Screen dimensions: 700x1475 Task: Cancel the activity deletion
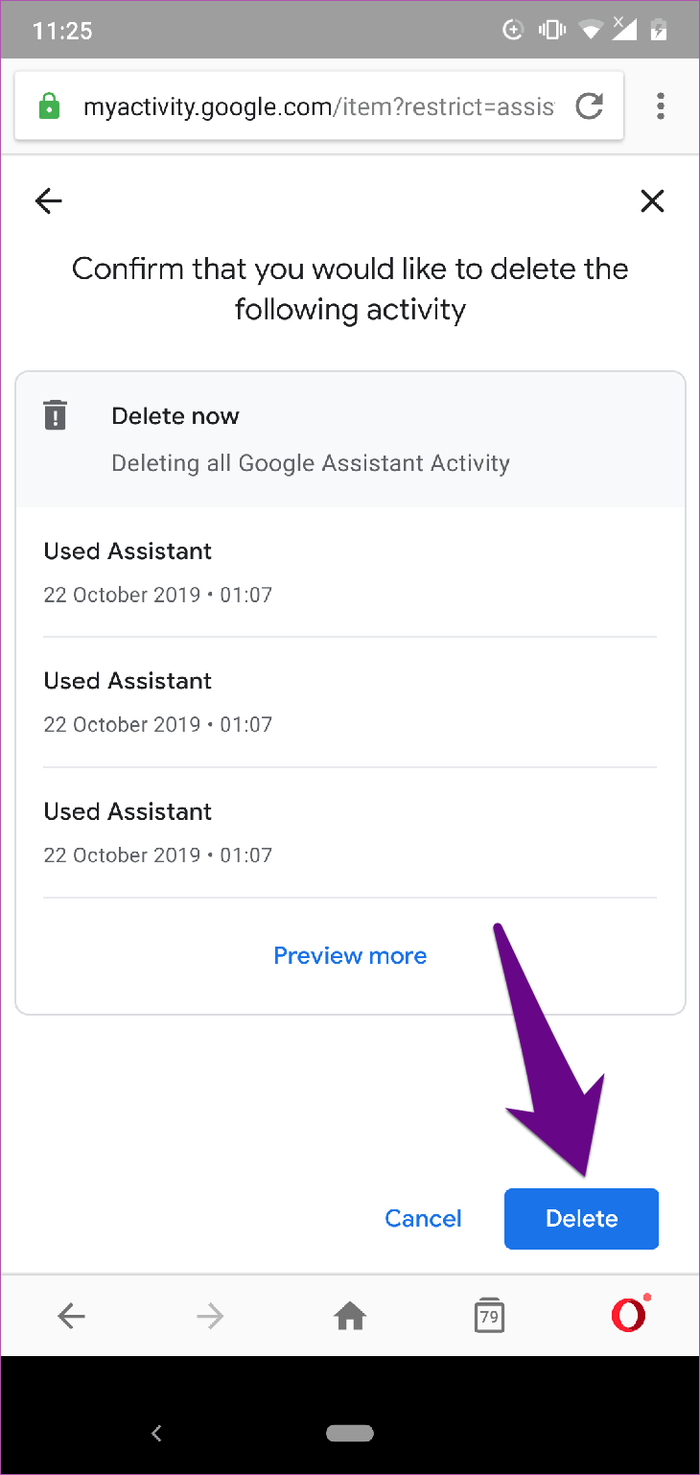coord(423,1218)
